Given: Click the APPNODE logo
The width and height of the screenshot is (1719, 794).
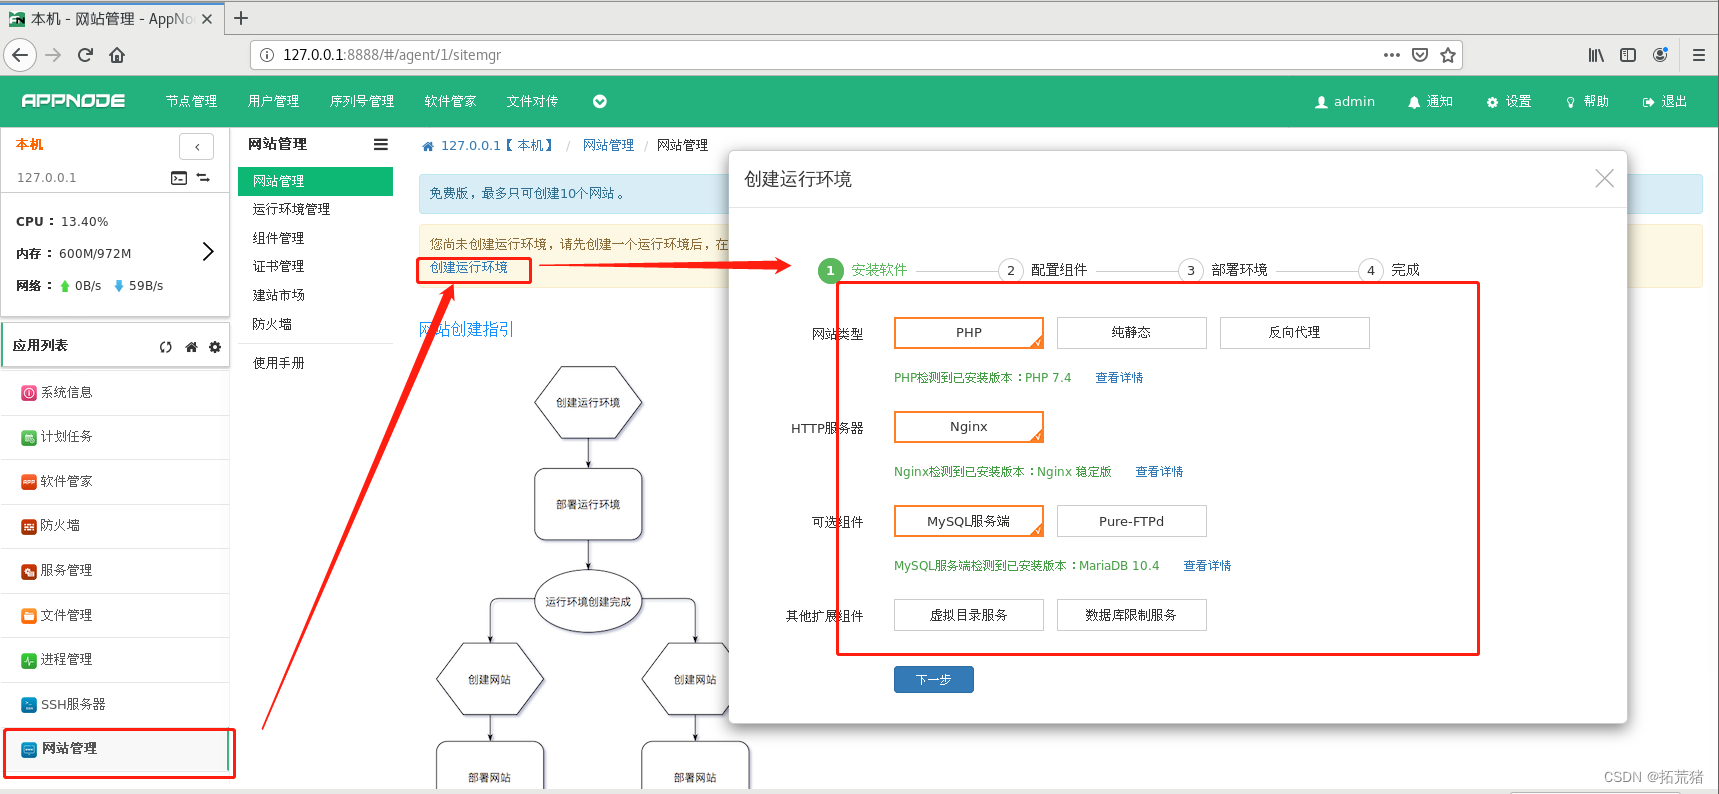Looking at the screenshot, I should (x=73, y=101).
